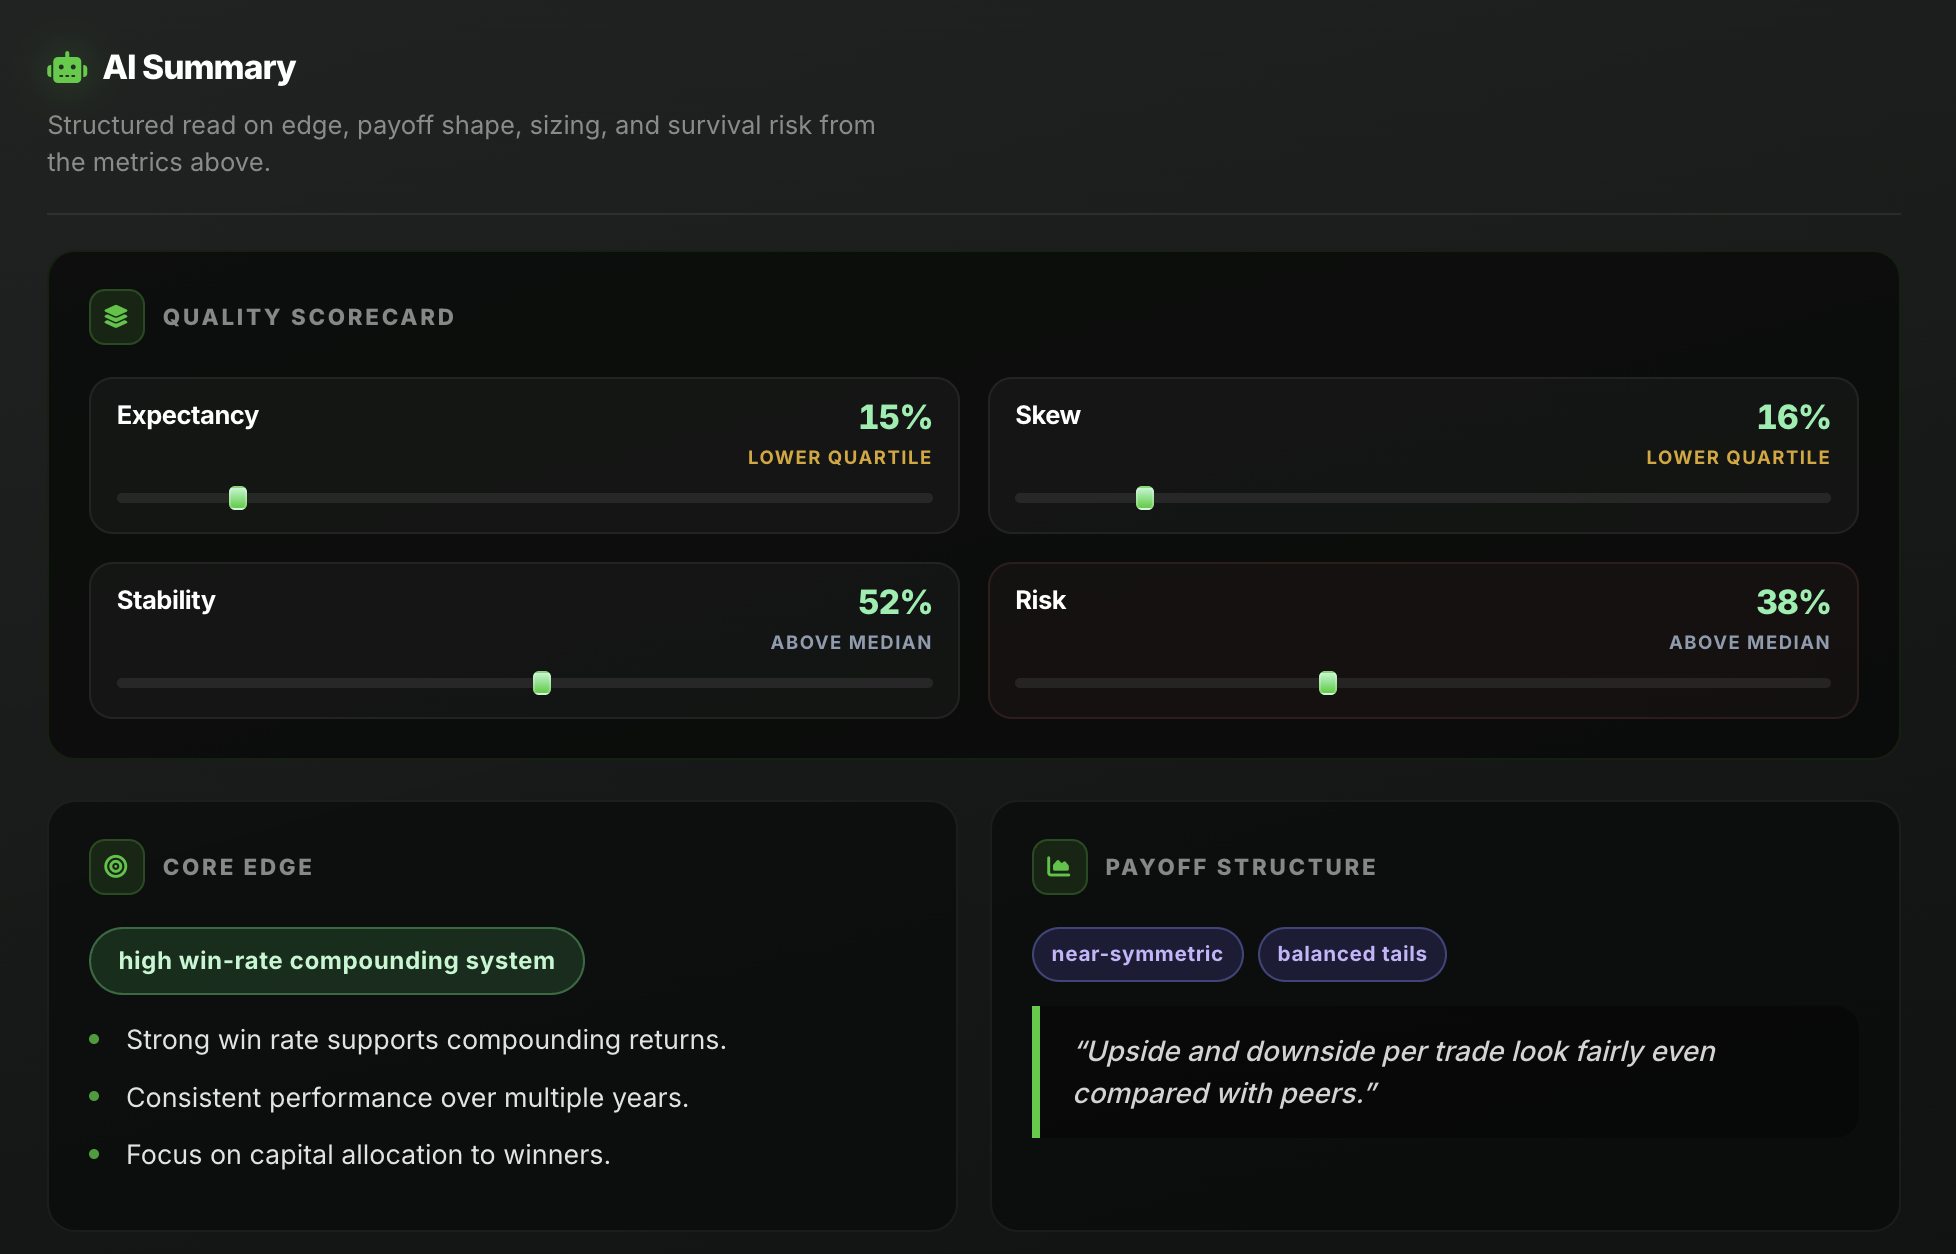This screenshot has width=1956, height=1254.
Task: Click the Stability slider handle
Action: click(542, 683)
